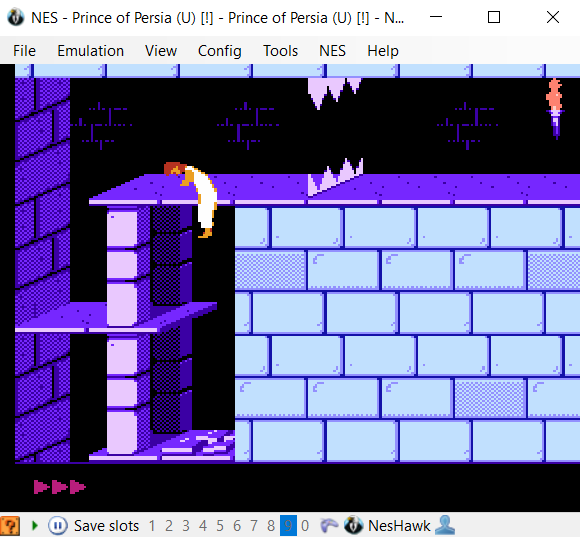The width and height of the screenshot is (580, 537).
Task: Open the Tools menu
Action: (x=280, y=51)
